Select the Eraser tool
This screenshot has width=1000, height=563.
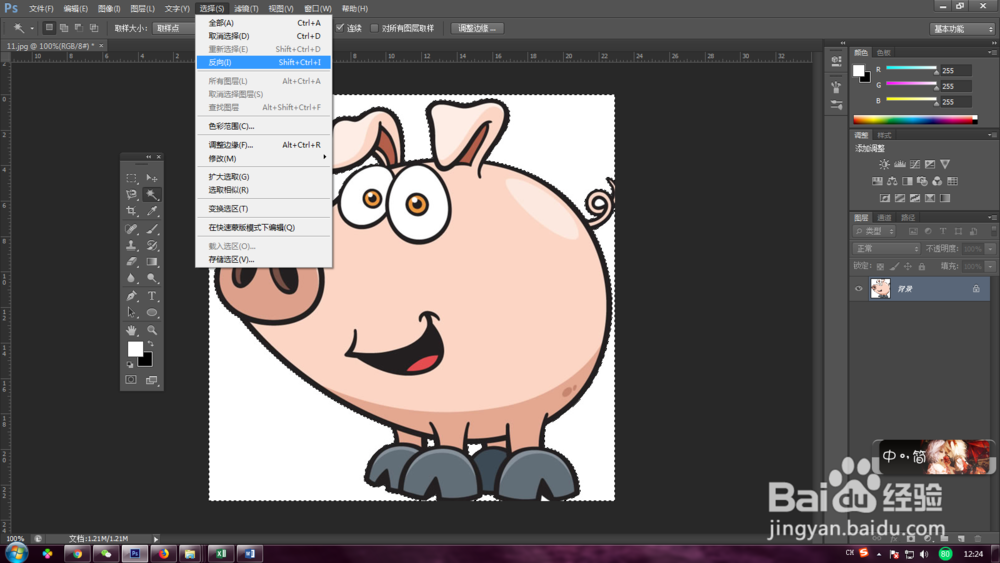click(131, 261)
